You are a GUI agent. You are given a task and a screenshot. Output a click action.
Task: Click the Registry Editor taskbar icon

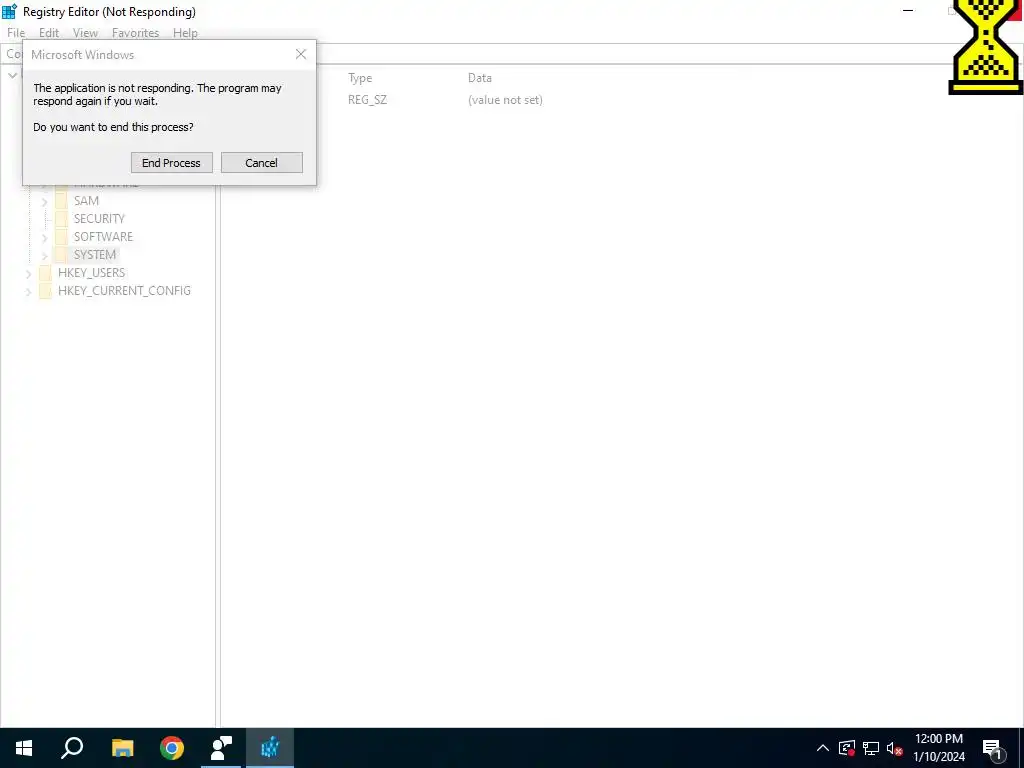[270, 748]
